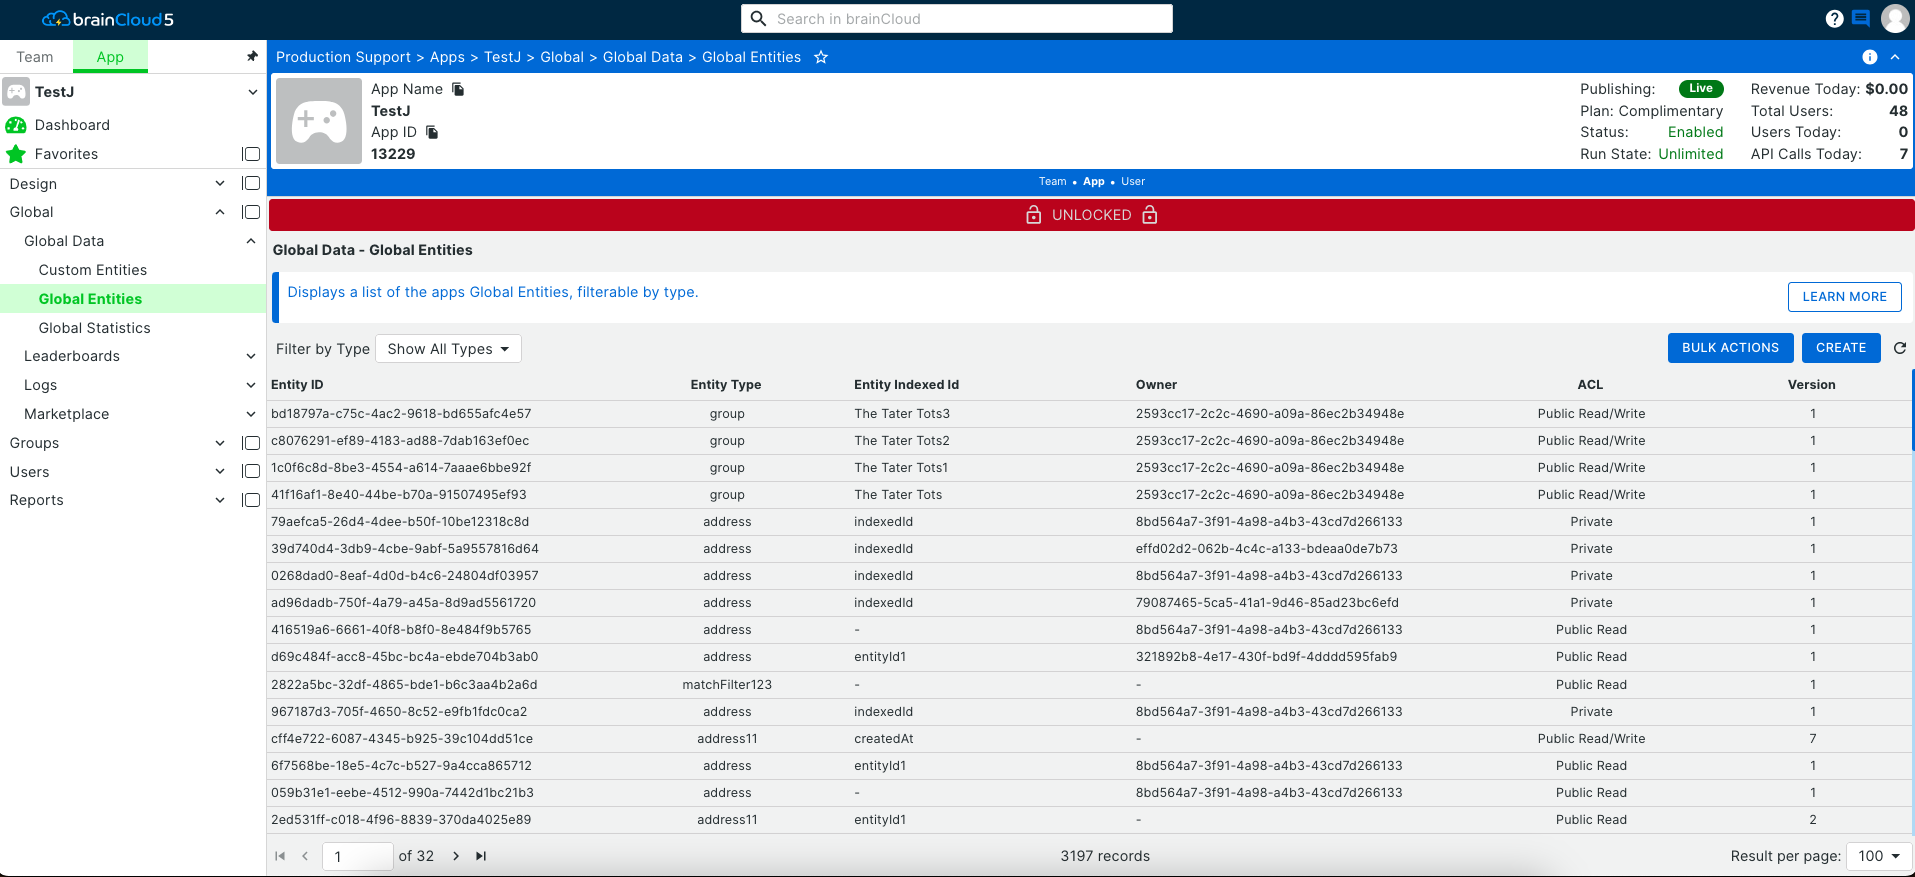This screenshot has height=877, width=1915.
Task: Go to the first page
Action: [x=280, y=856]
